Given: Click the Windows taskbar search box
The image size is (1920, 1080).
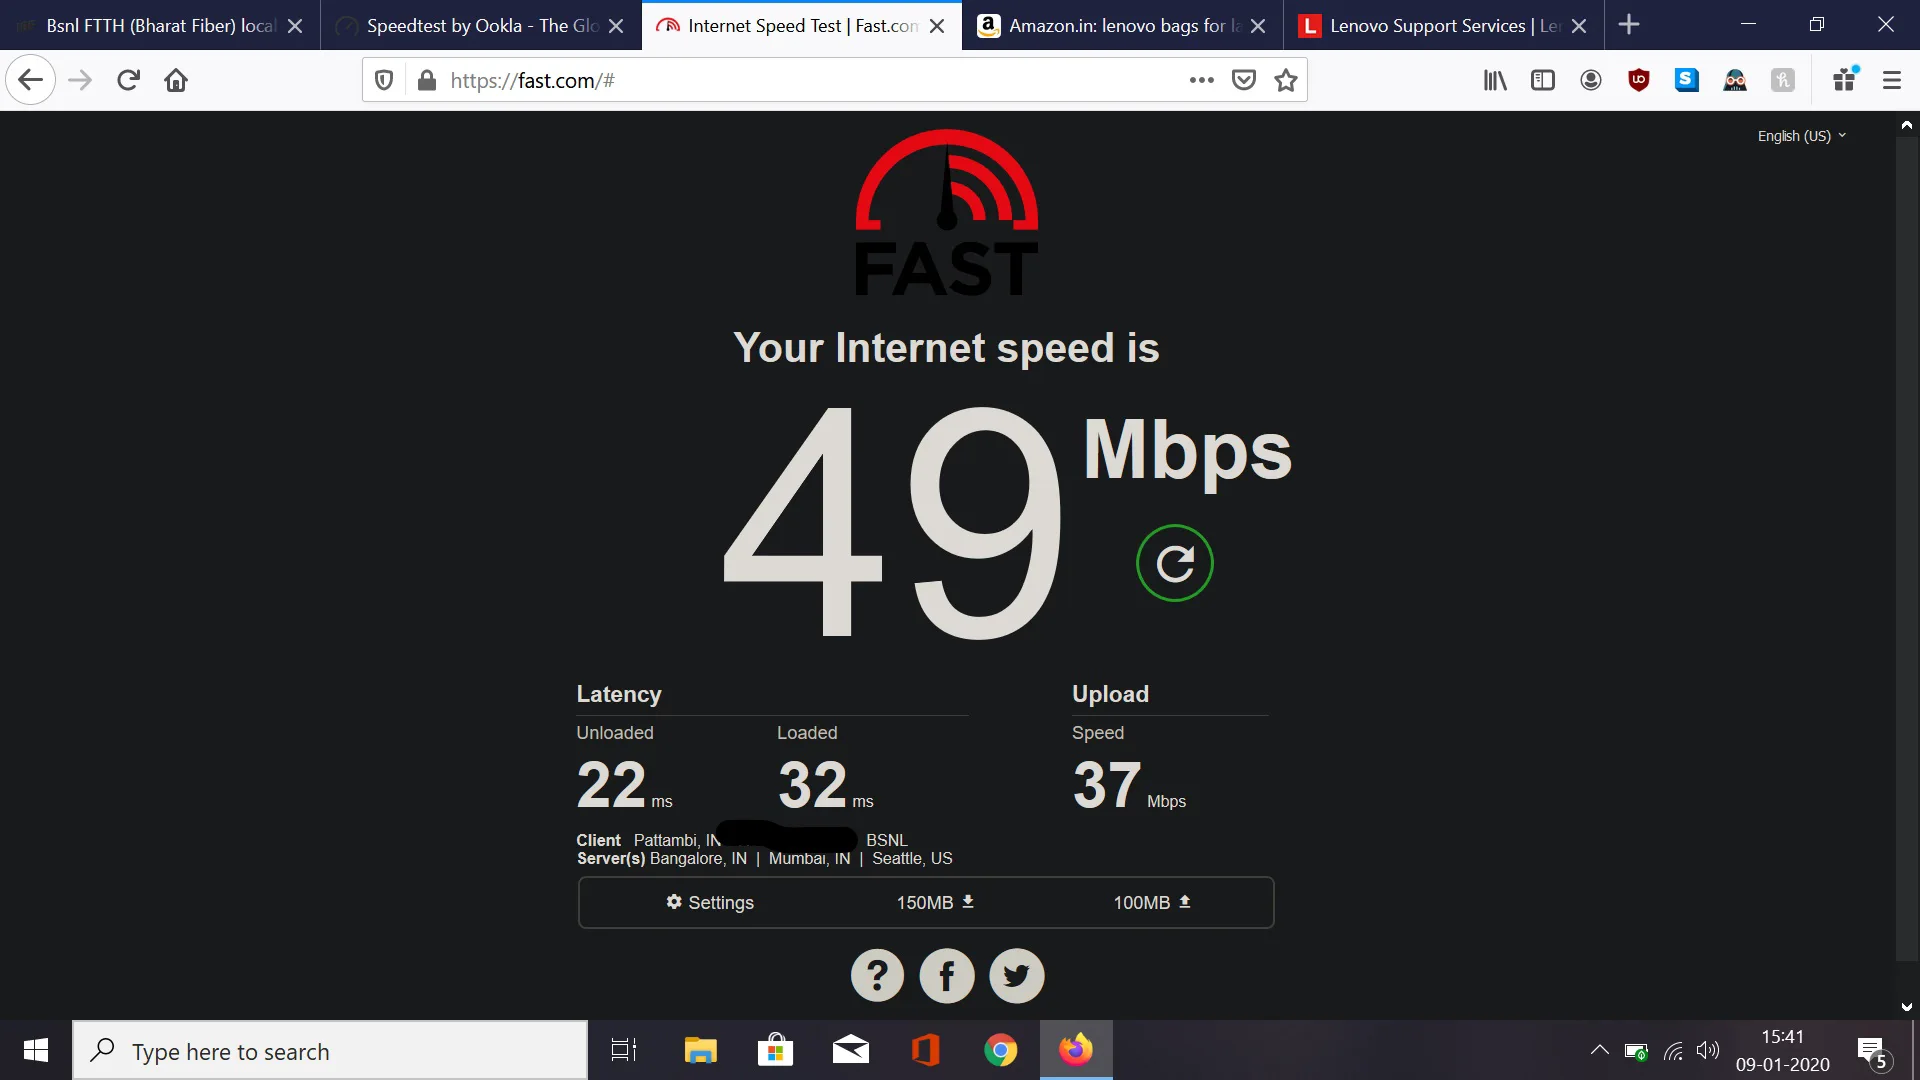Looking at the screenshot, I should pyautogui.click(x=330, y=1050).
